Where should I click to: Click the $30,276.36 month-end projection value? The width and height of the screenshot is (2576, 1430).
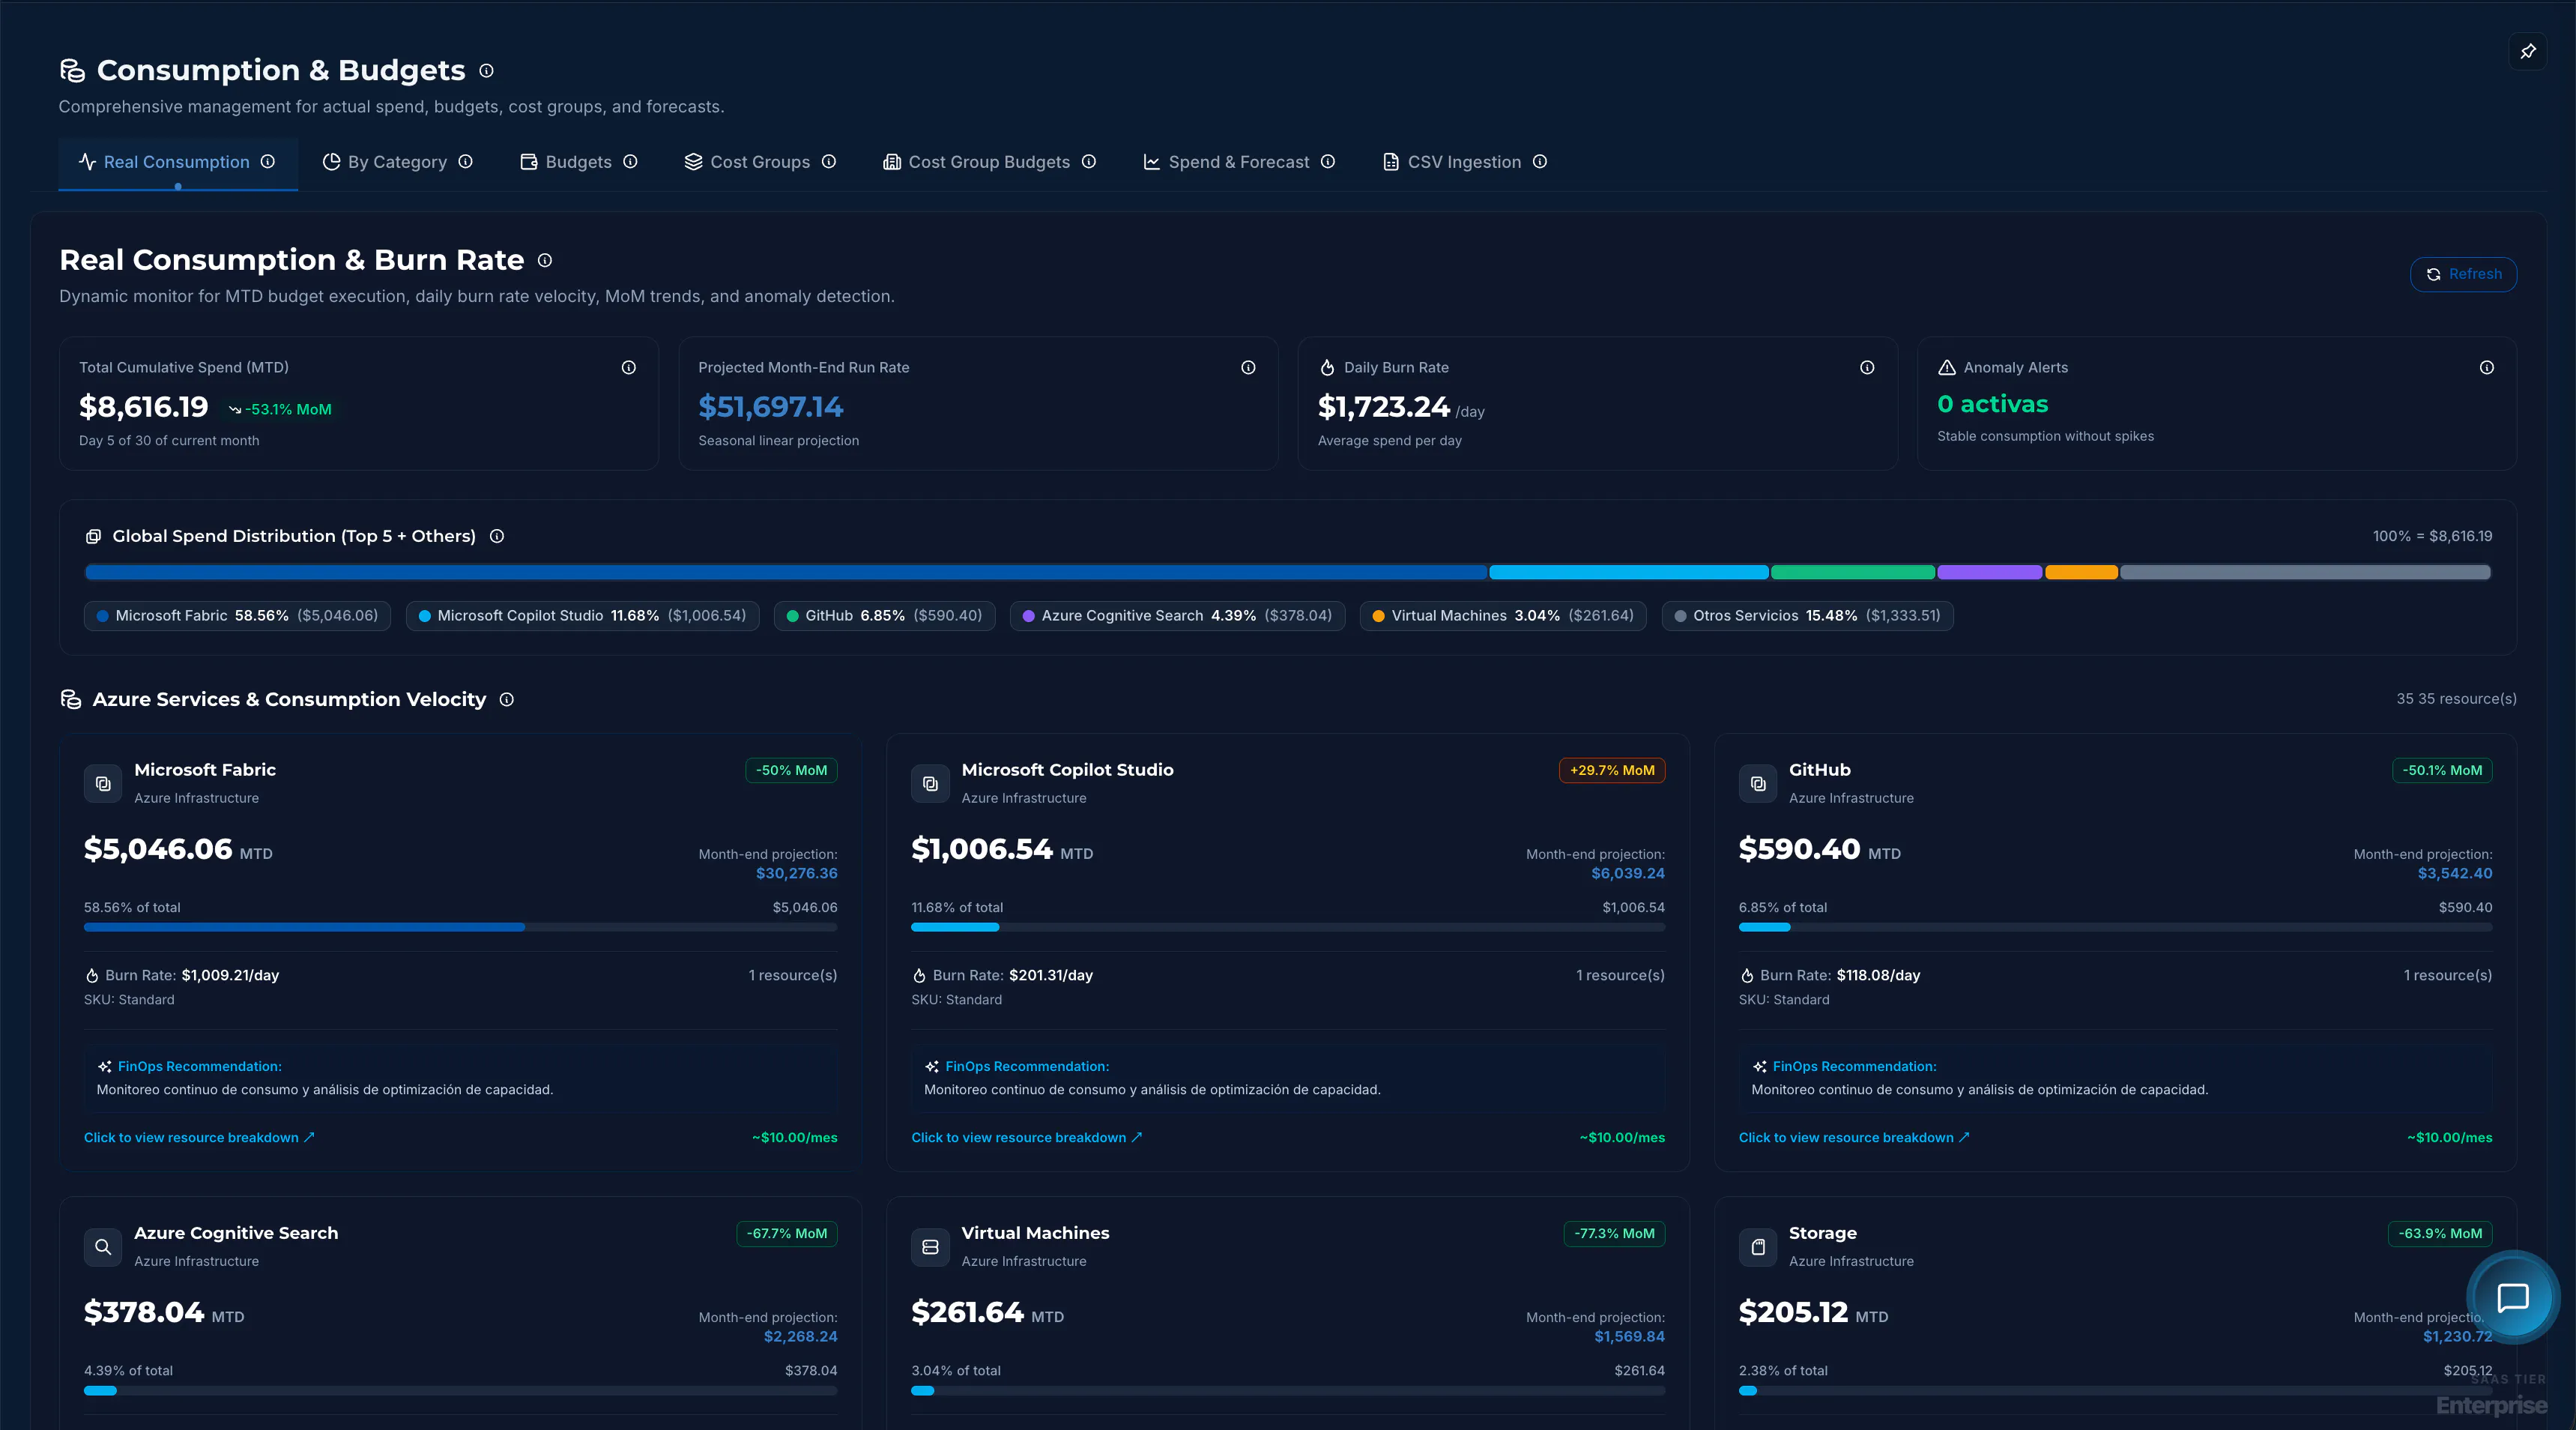click(x=796, y=873)
